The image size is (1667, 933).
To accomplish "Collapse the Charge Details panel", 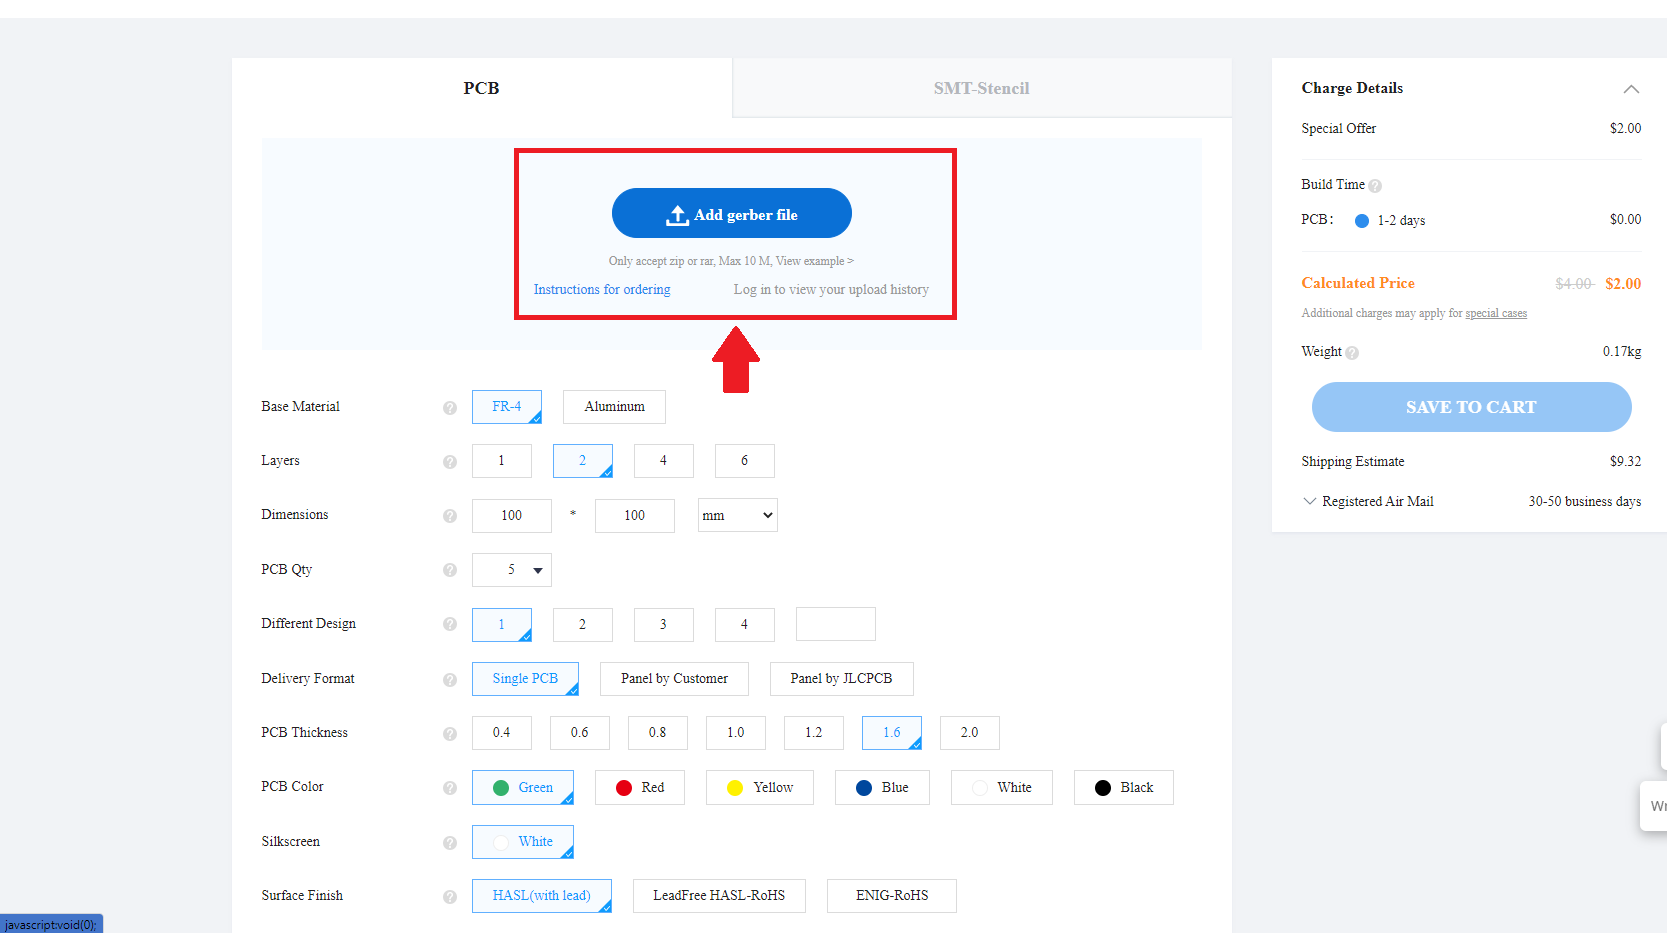I will (1631, 89).
